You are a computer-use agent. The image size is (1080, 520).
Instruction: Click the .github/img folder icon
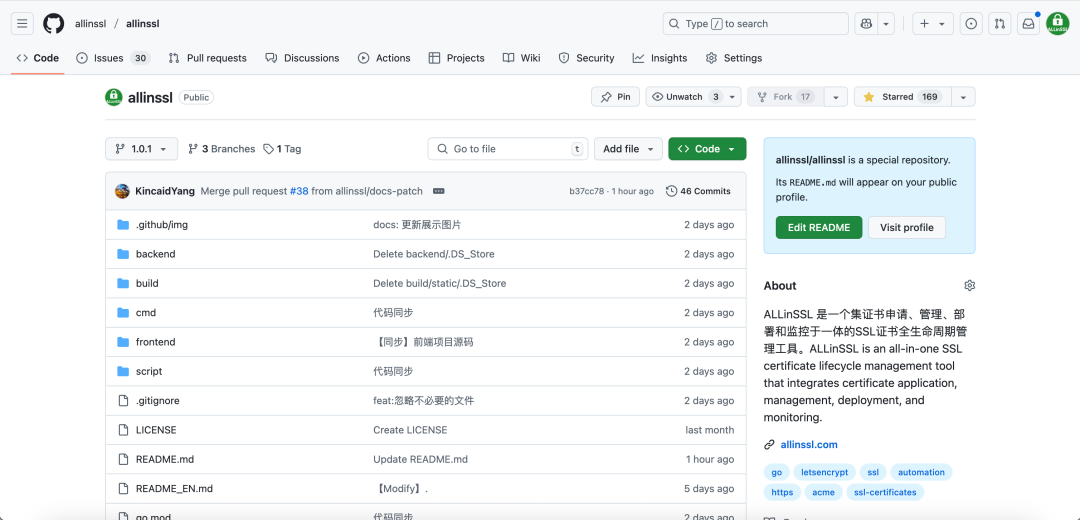[123, 225]
